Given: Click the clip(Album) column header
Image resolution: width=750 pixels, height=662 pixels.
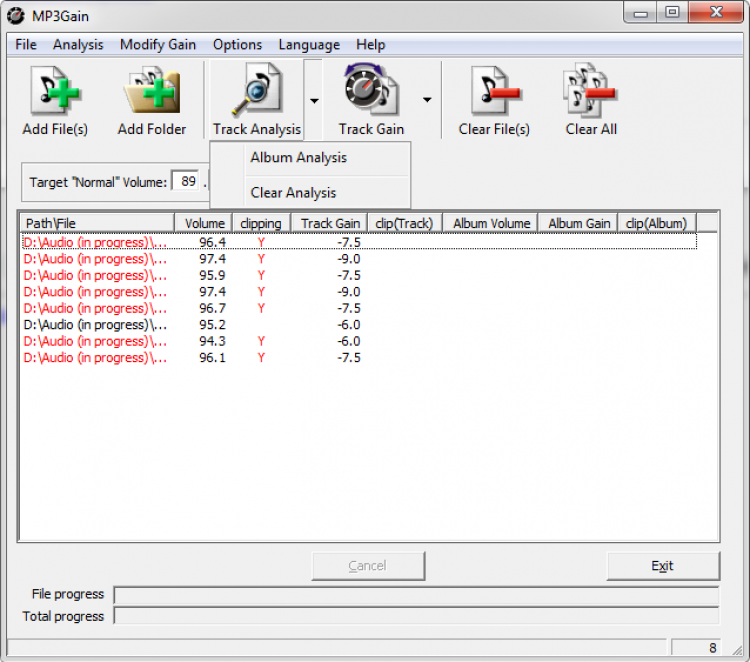Looking at the screenshot, I should [657, 223].
